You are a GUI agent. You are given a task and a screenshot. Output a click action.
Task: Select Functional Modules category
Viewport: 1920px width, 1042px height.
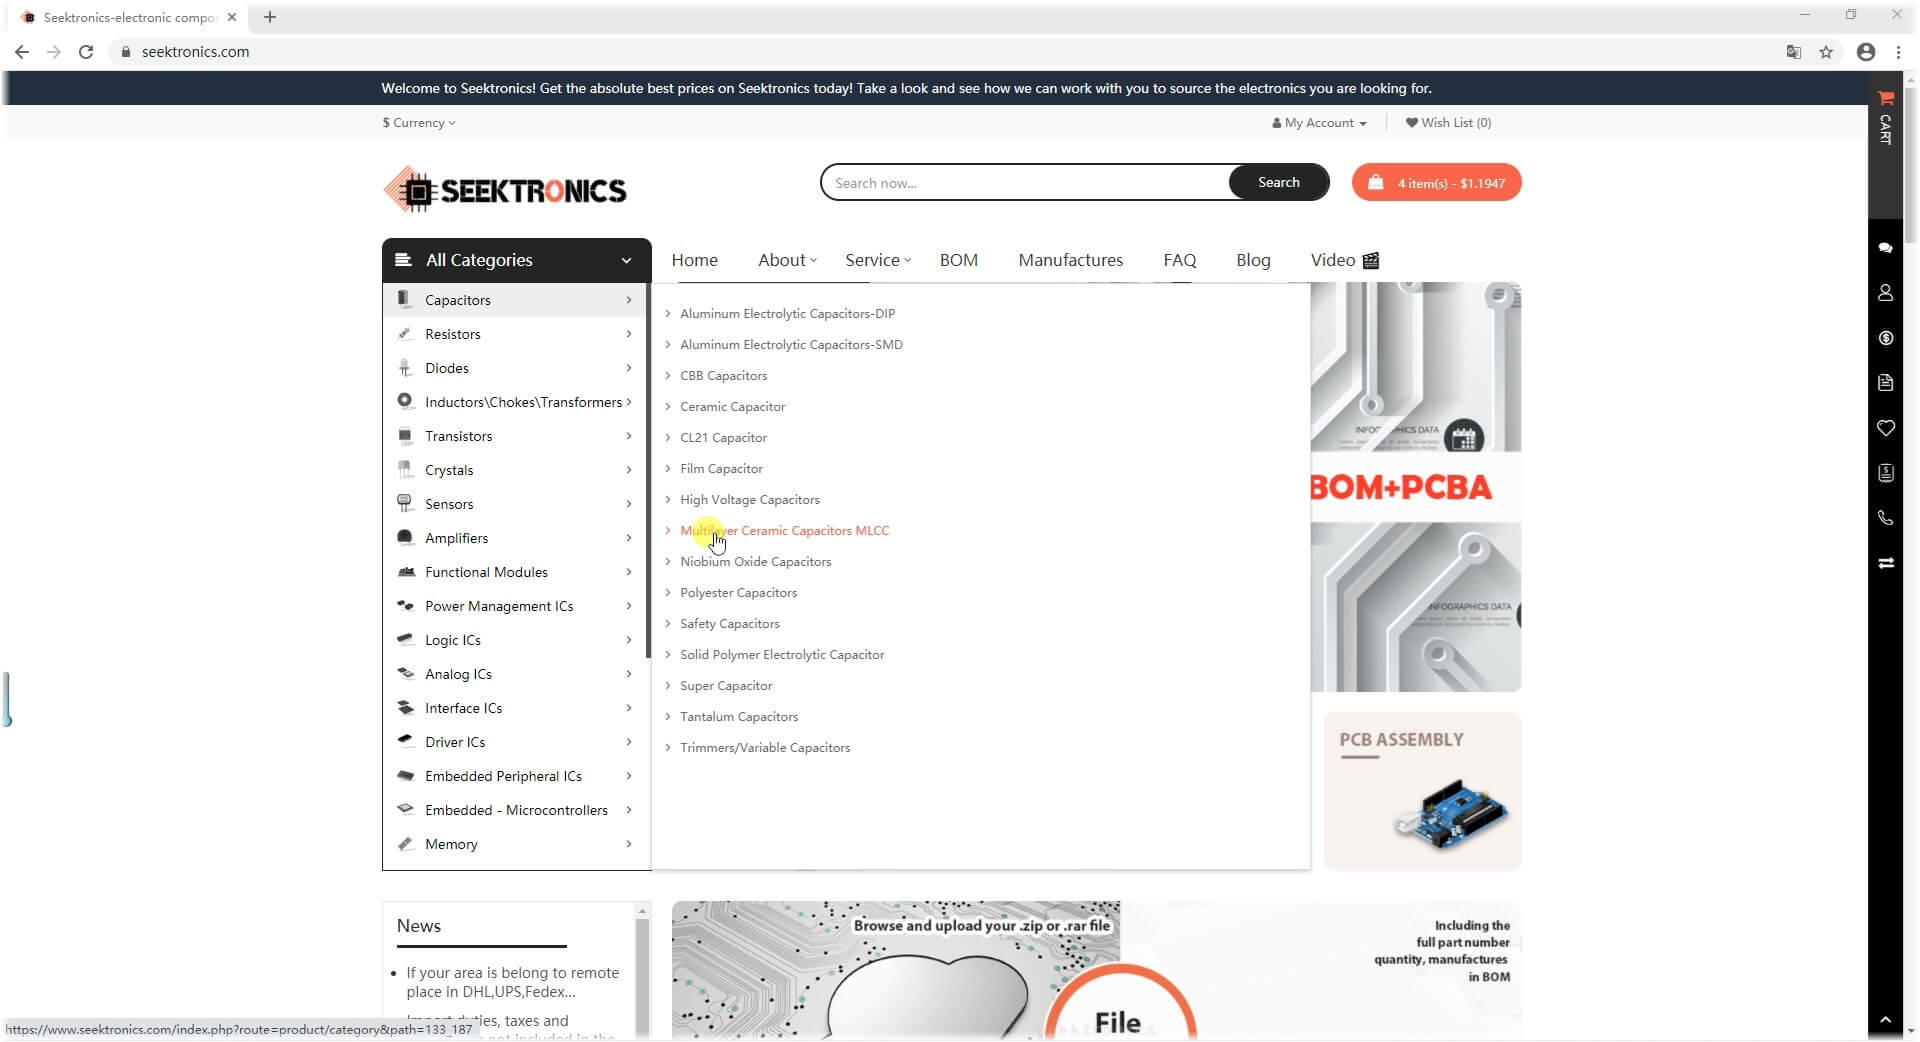click(x=516, y=572)
